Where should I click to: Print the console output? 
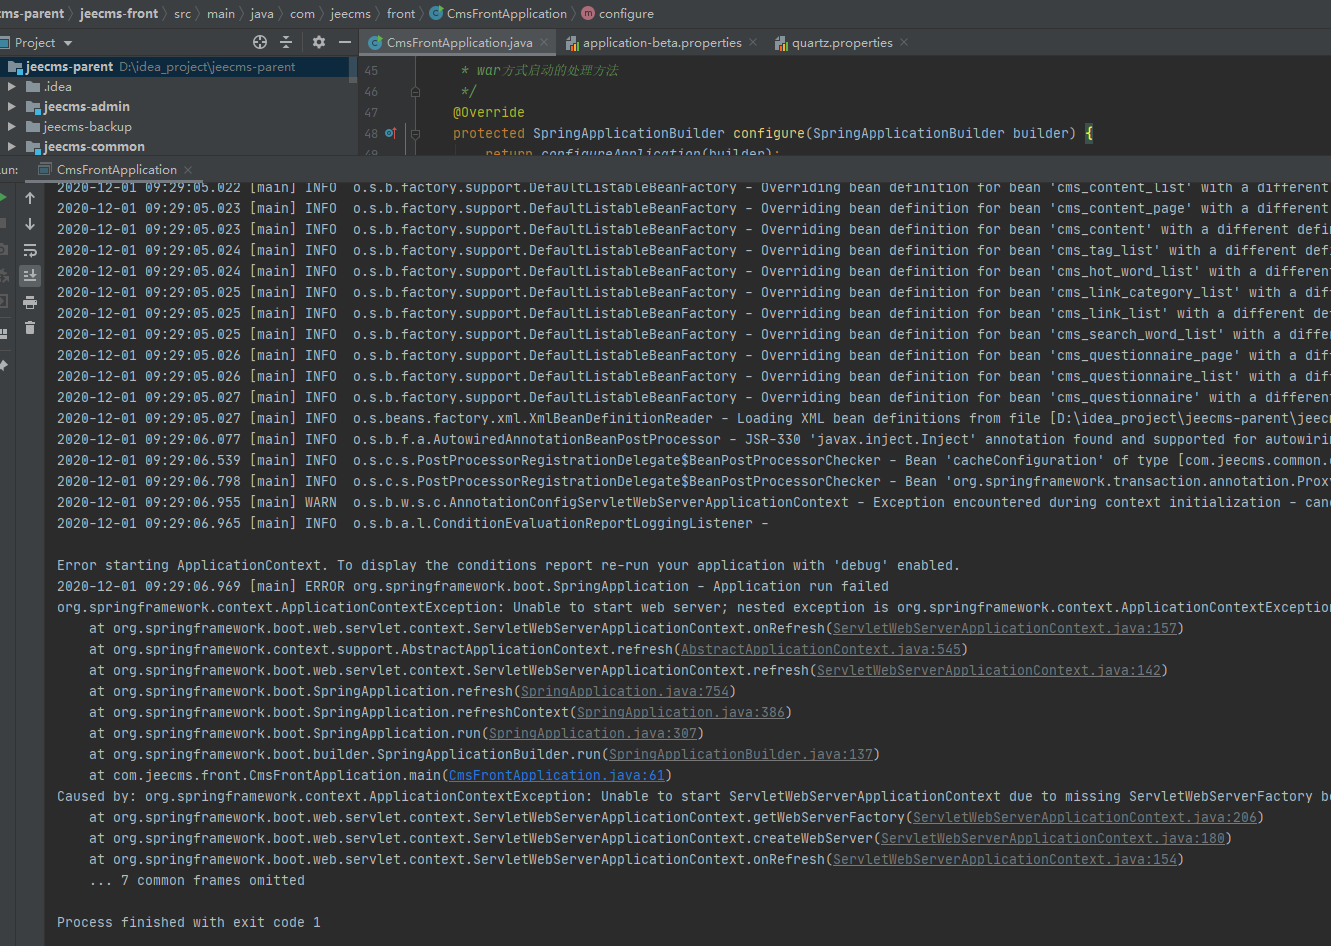[x=30, y=302]
